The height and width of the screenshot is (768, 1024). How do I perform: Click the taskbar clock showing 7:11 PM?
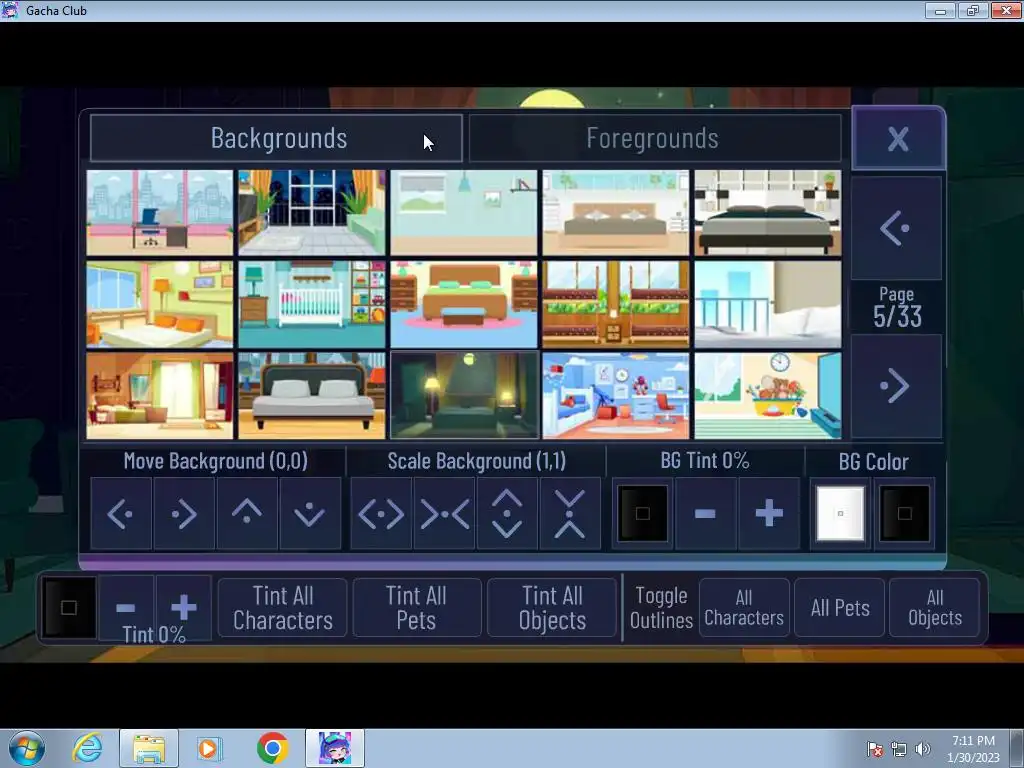(973, 749)
